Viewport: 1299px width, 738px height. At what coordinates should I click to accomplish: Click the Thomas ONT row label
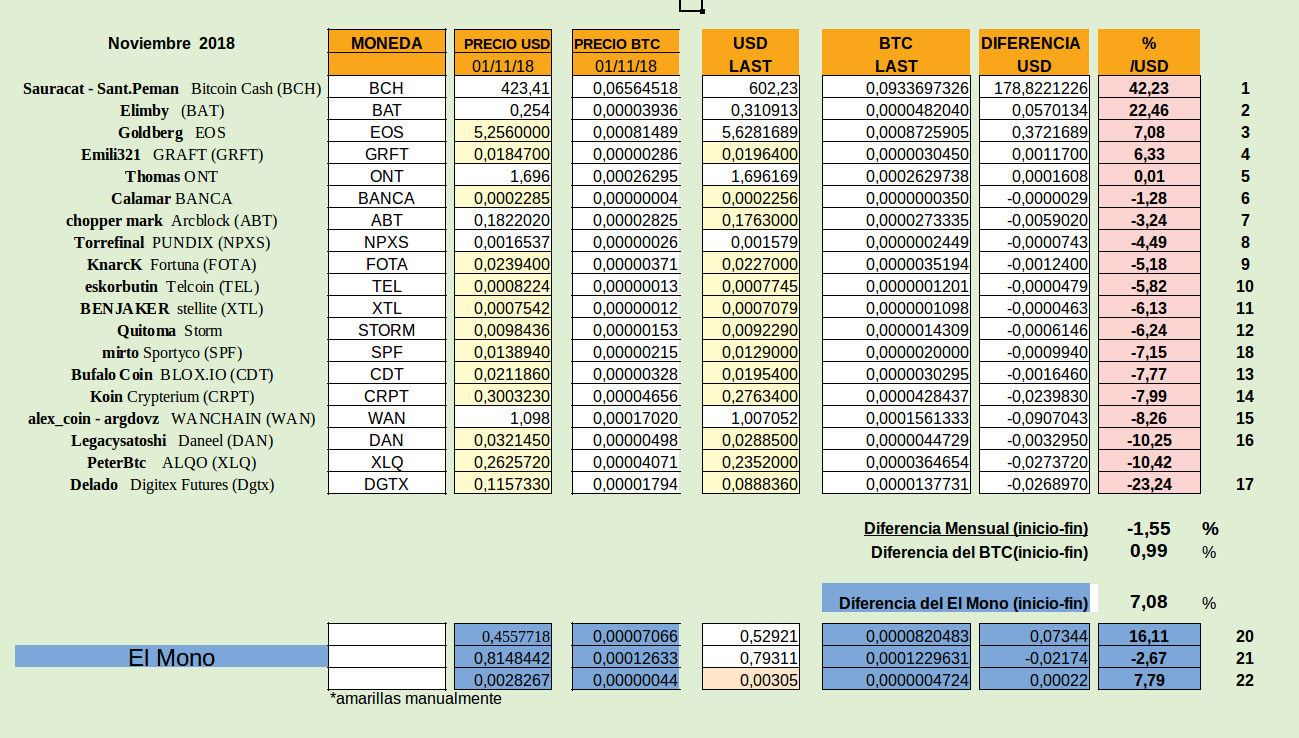click(170, 176)
